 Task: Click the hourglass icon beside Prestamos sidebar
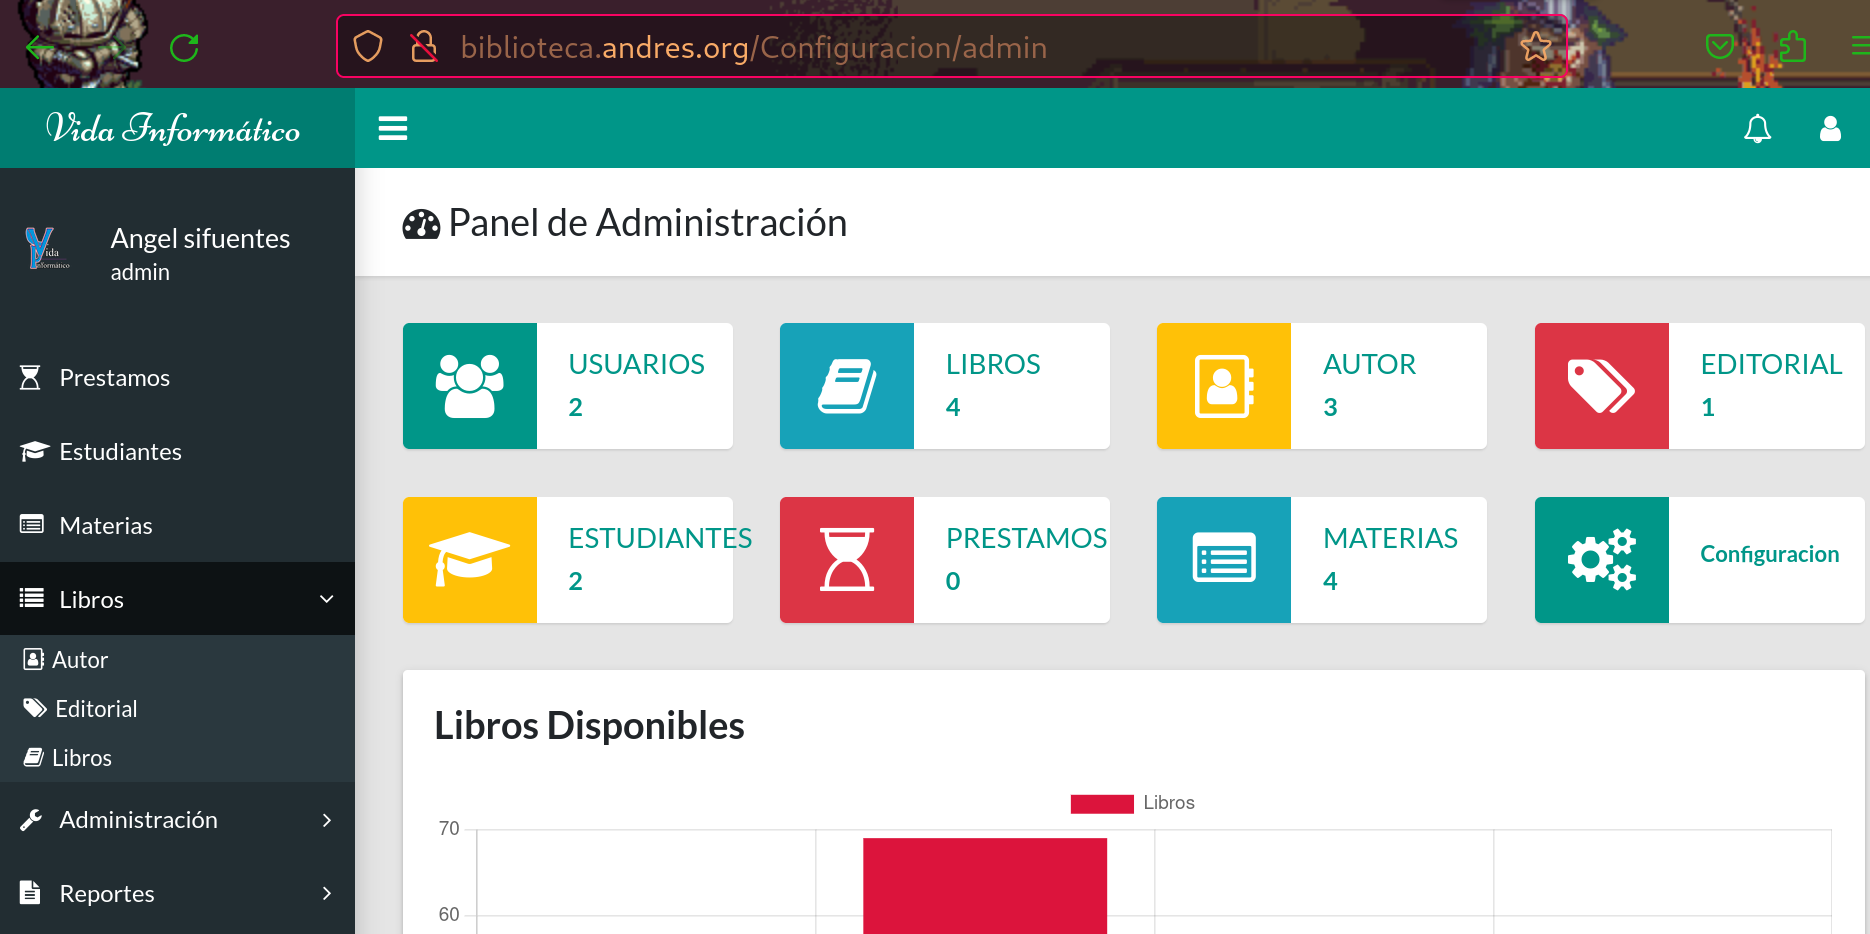click(31, 378)
